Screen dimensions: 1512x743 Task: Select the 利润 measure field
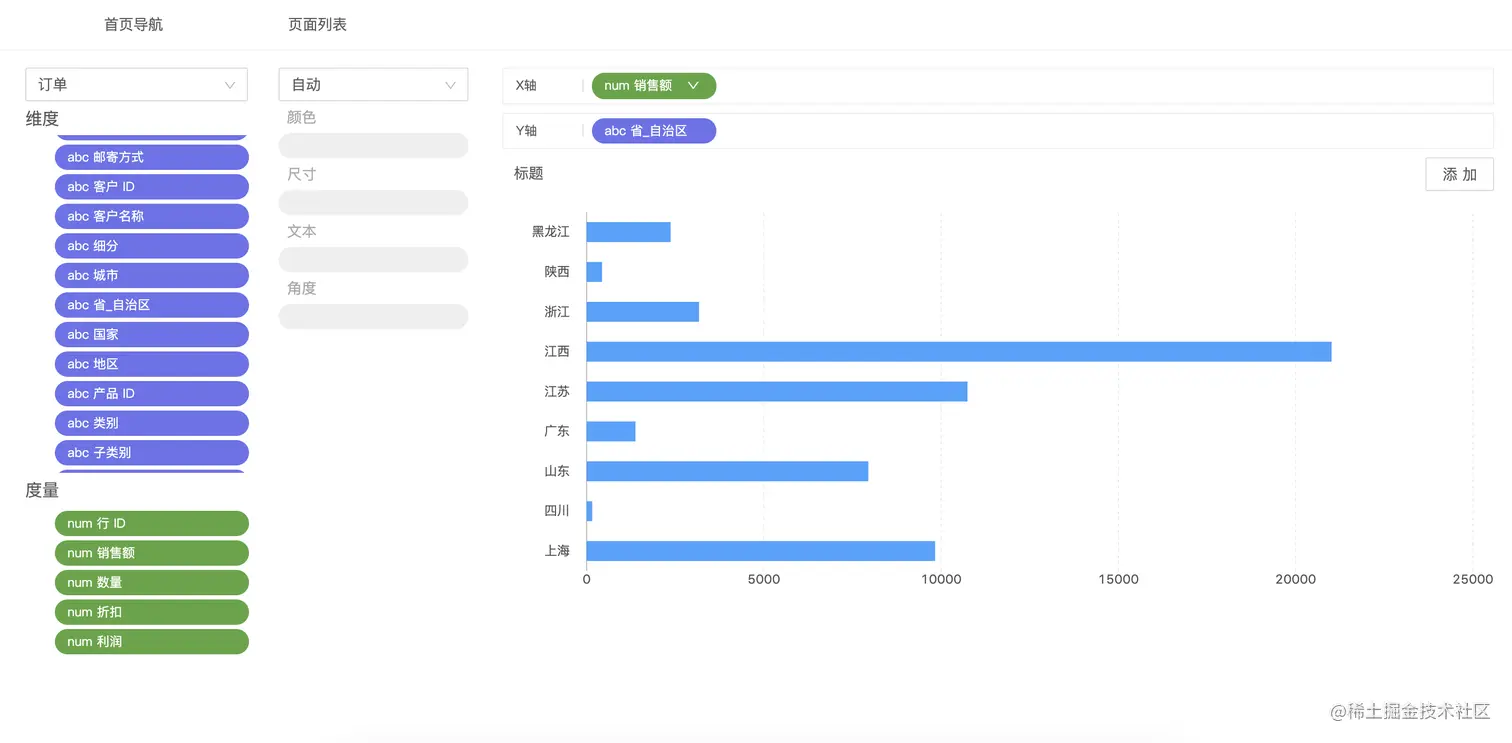pos(151,642)
